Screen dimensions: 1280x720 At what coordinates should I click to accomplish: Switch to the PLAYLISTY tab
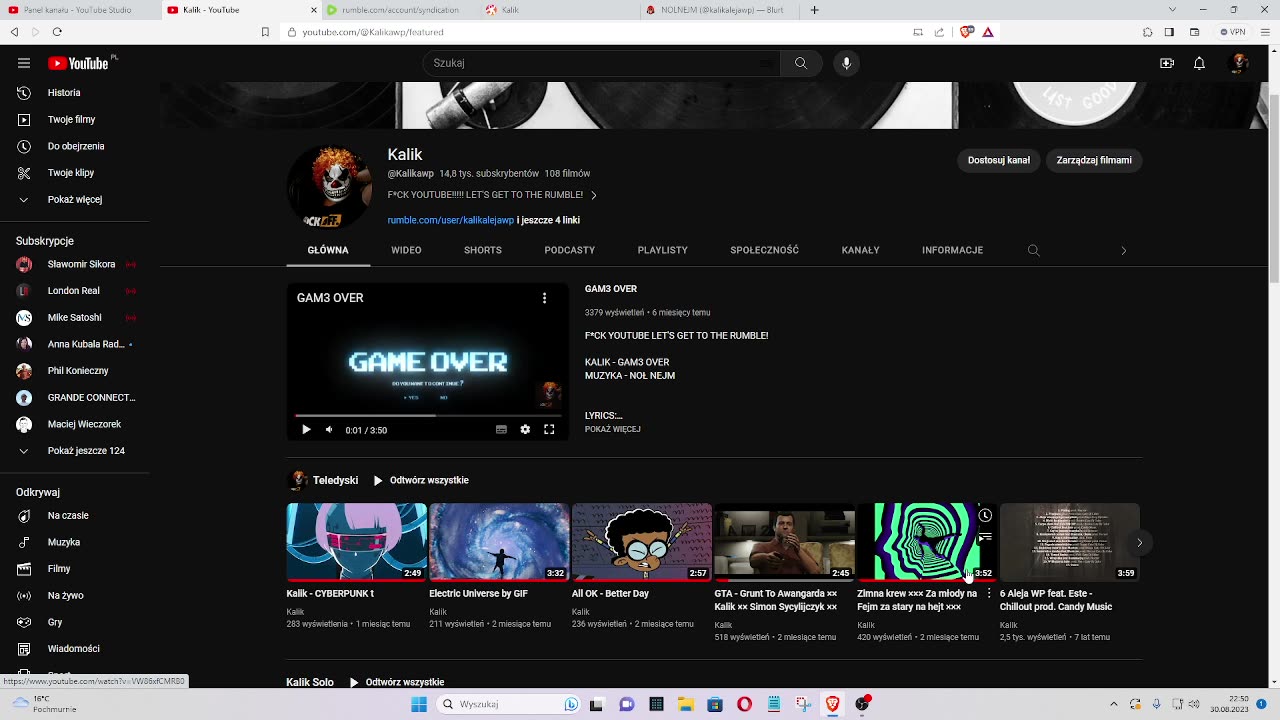coord(663,250)
